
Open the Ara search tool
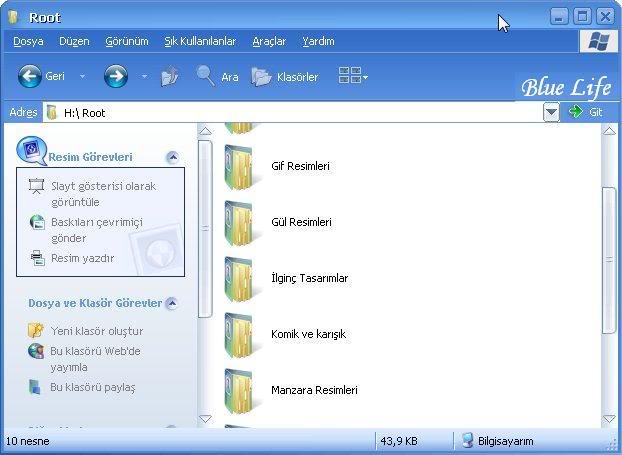pyautogui.click(x=217, y=76)
